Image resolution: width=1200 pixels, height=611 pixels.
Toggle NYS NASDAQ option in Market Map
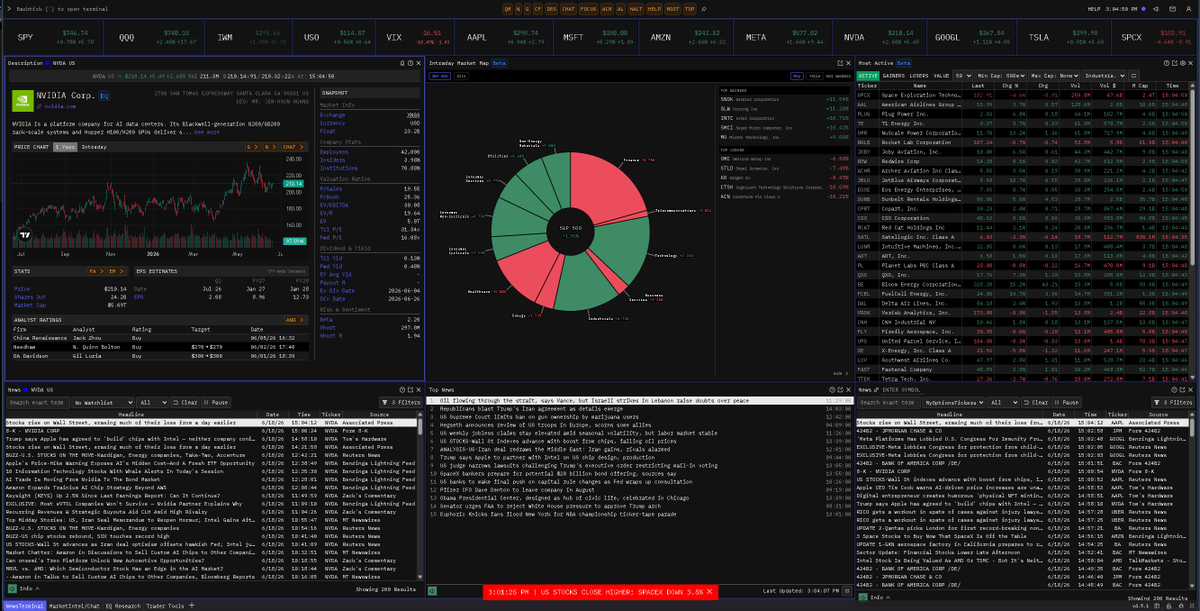click(x=838, y=76)
